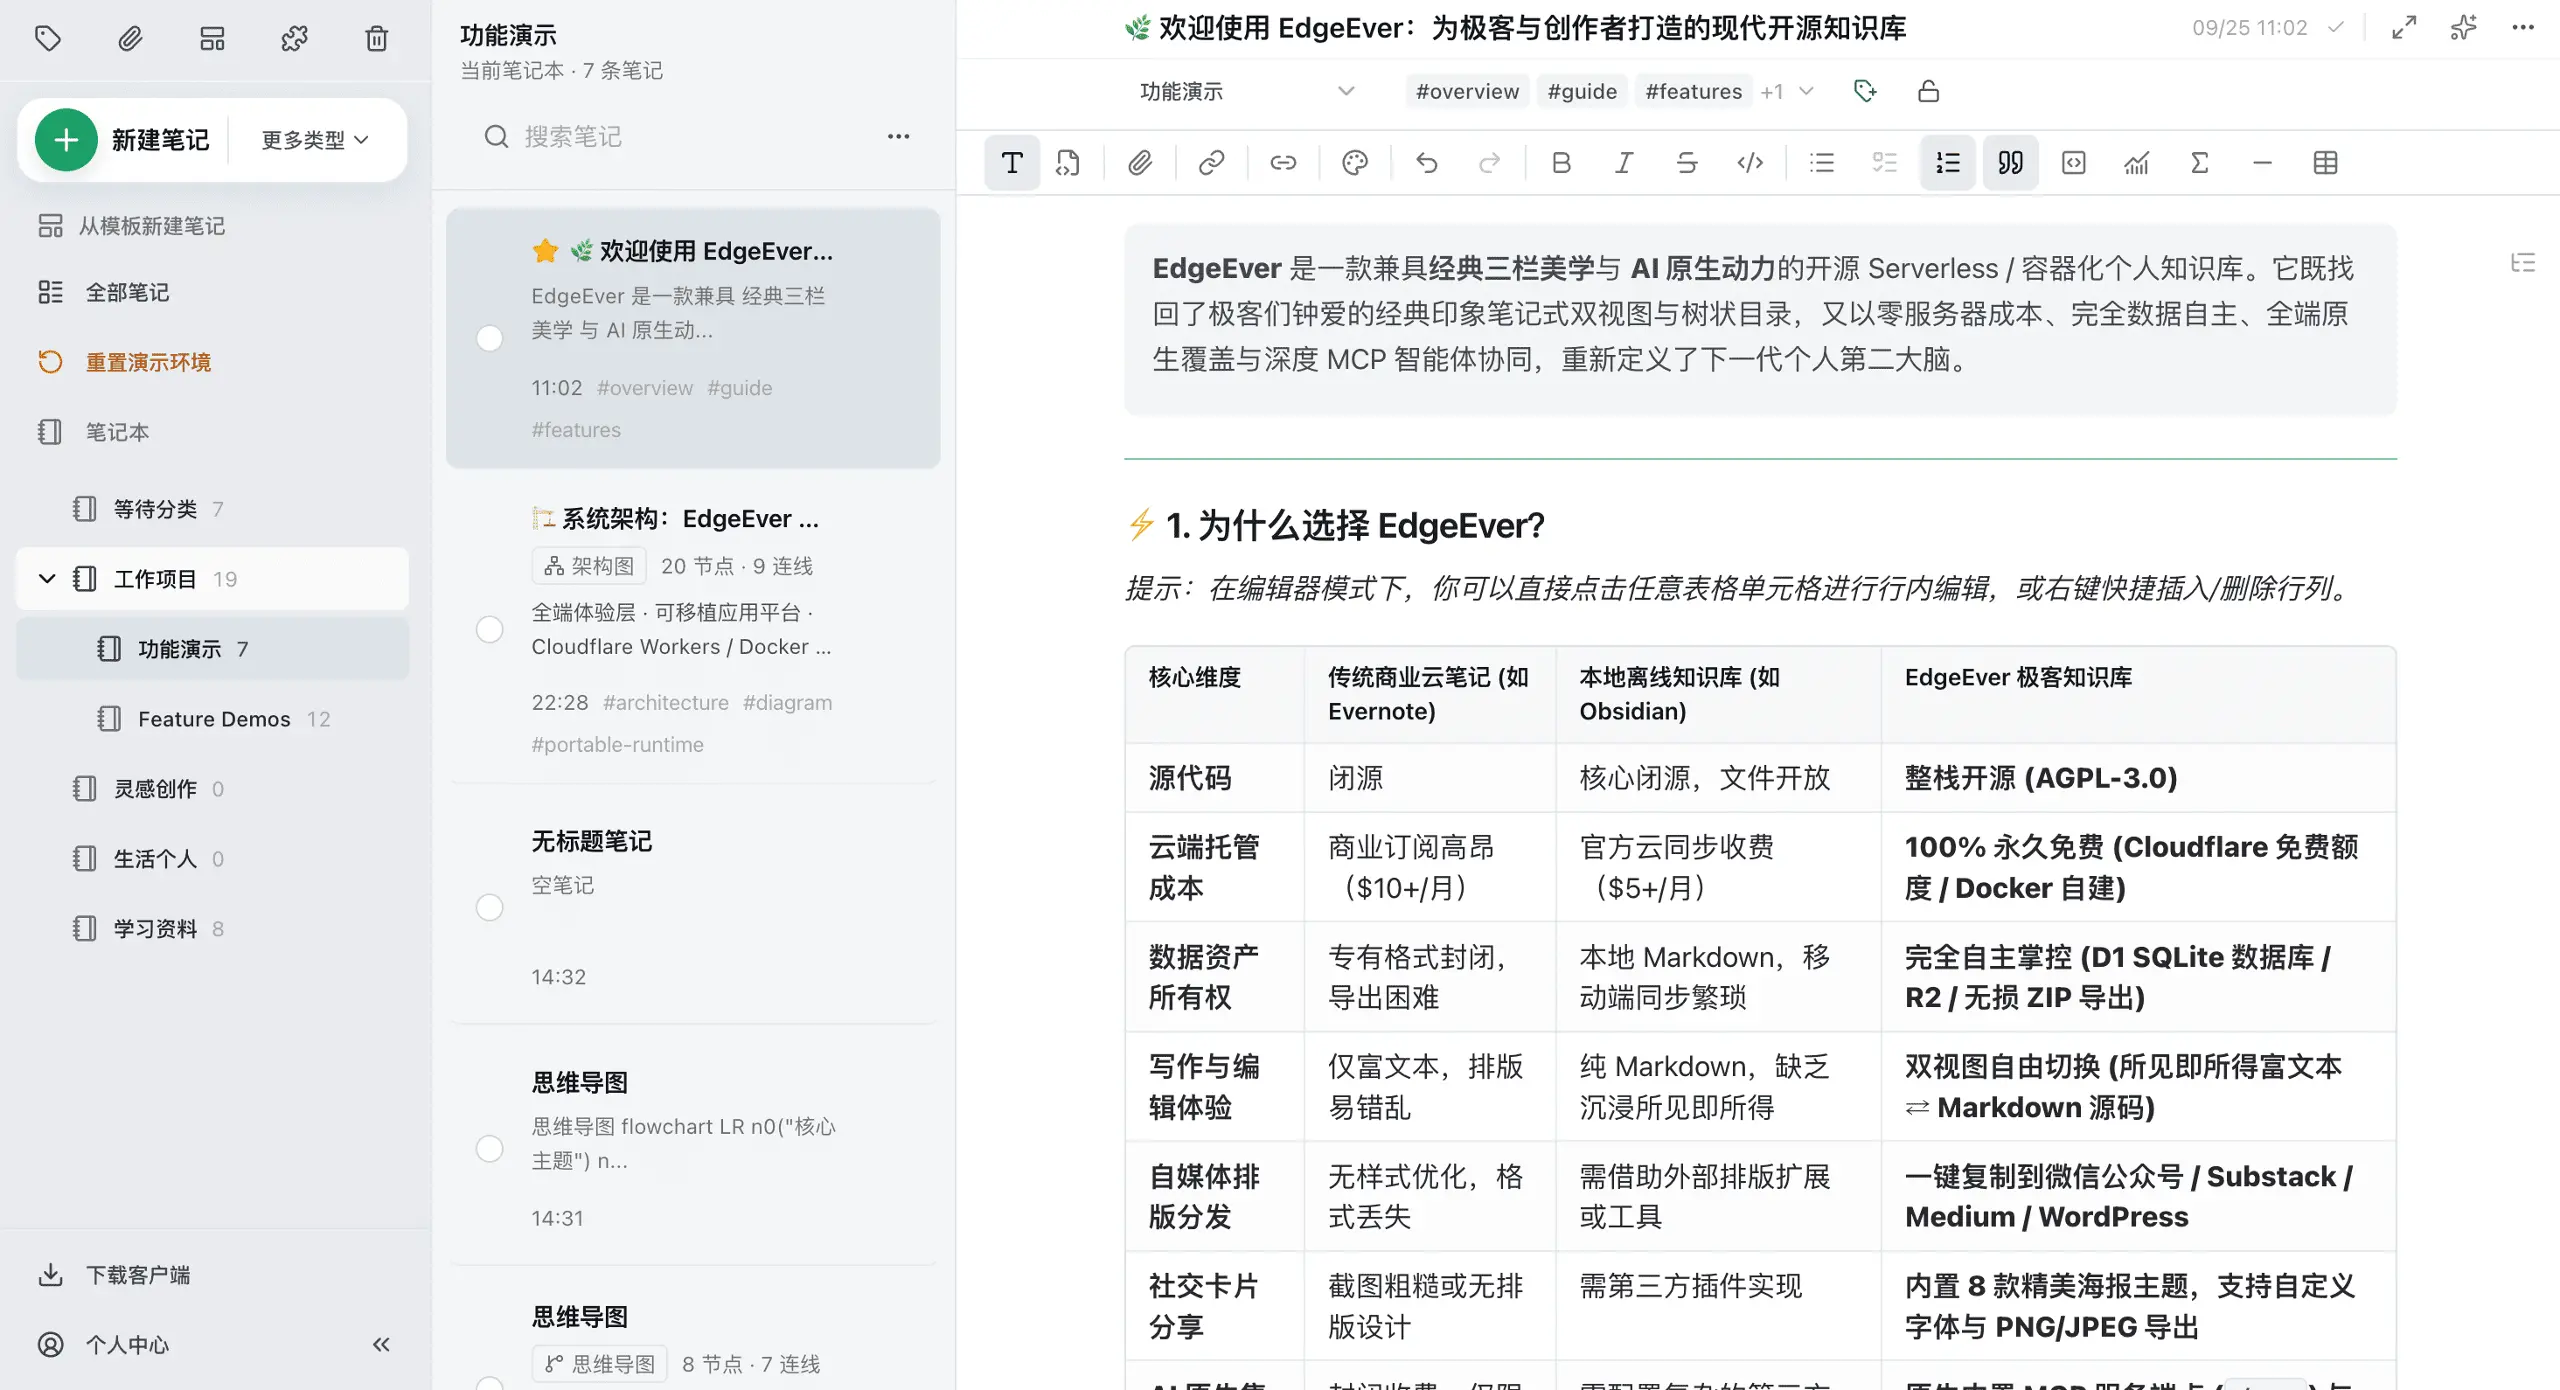Select the 灵感创作 notebook
This screenshot has height=1390, width=2560.
point(213,789)
